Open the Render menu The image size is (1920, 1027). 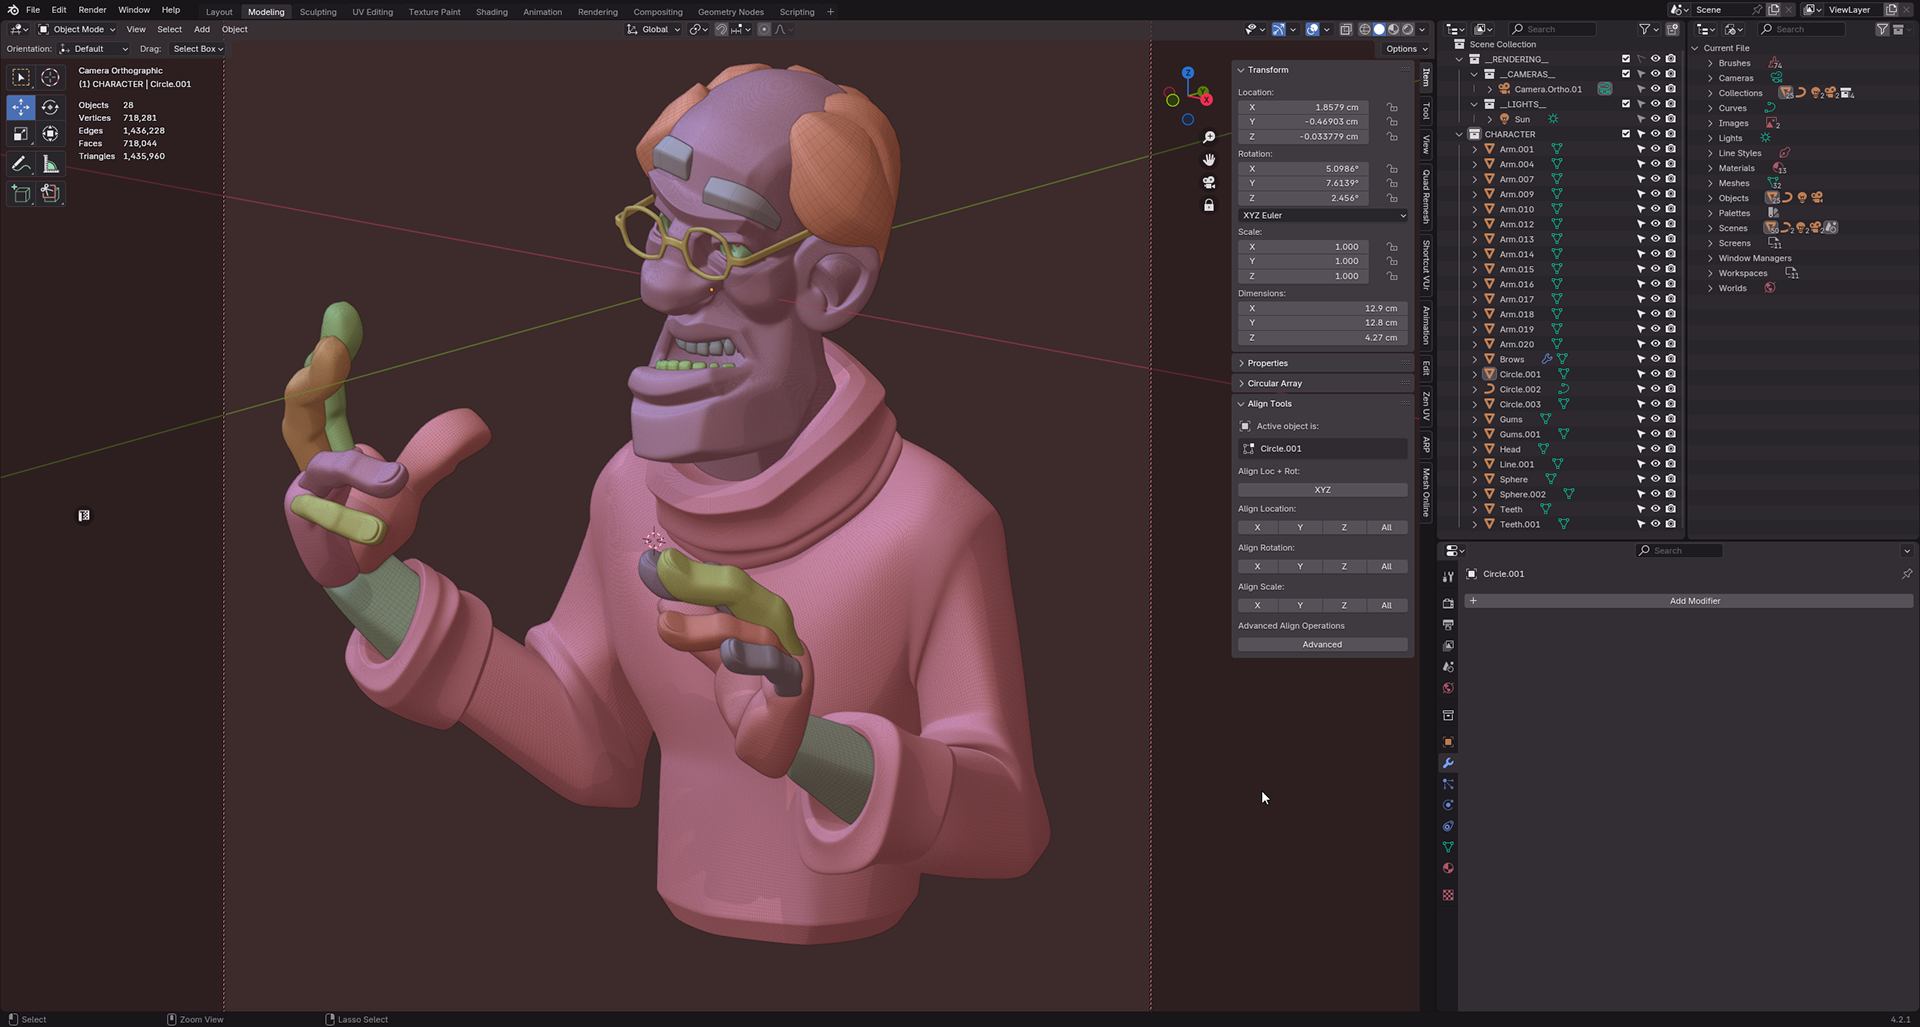(x=92, y=10)
